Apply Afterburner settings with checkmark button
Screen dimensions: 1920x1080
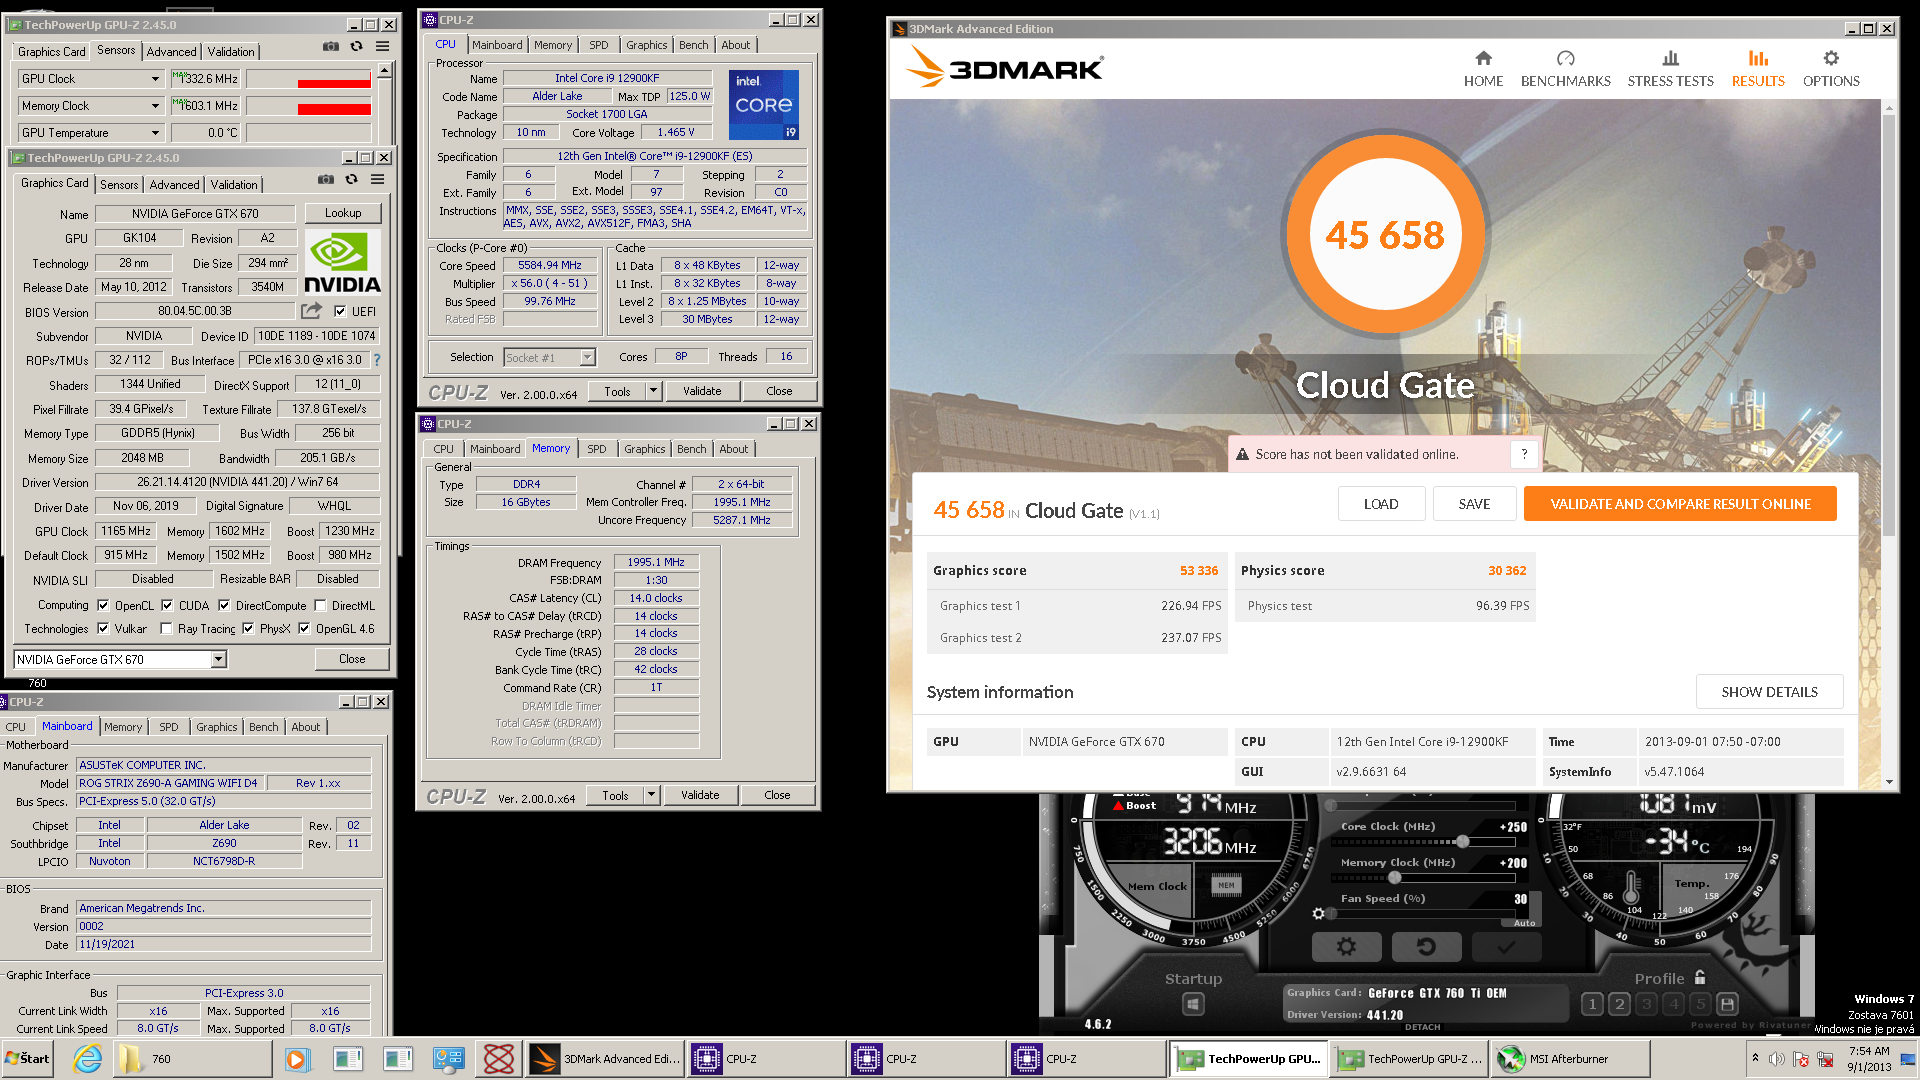[1506, 946]
